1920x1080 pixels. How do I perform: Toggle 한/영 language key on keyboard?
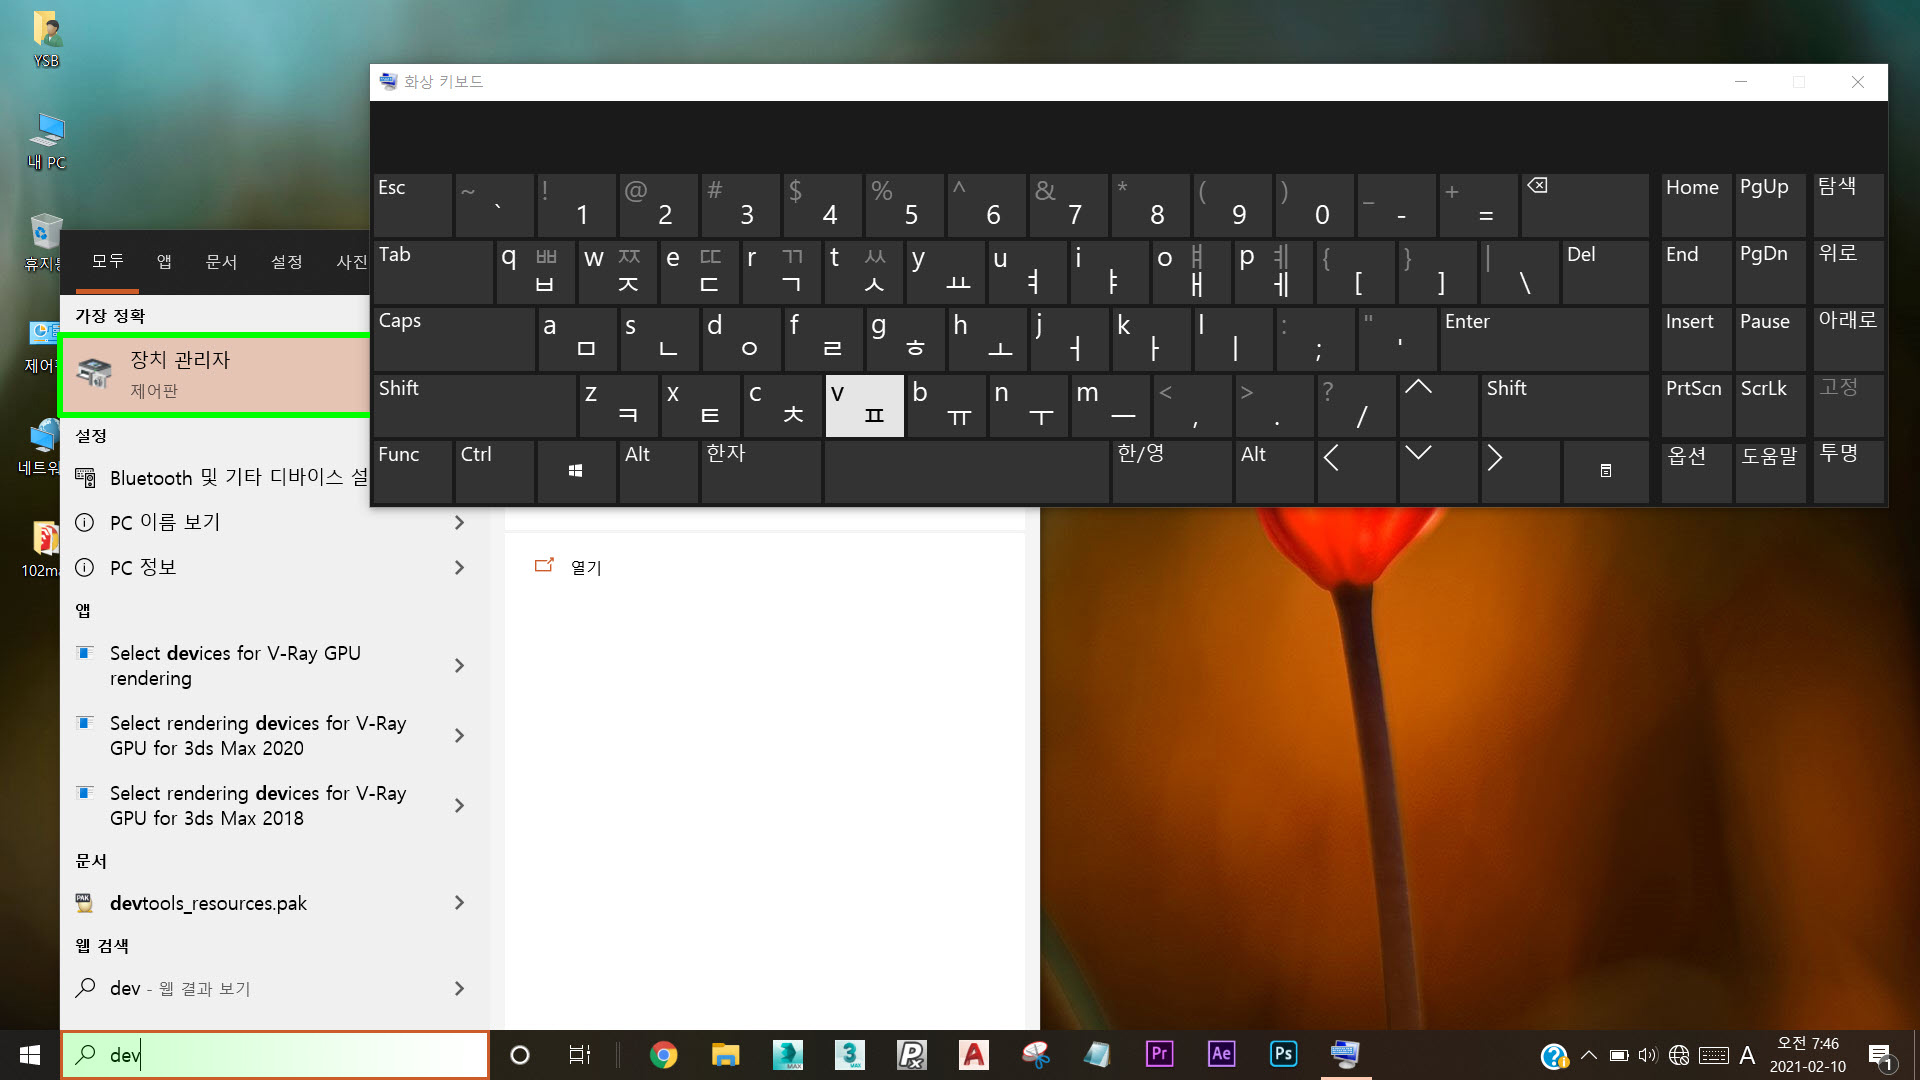[x=1170, y=470]
